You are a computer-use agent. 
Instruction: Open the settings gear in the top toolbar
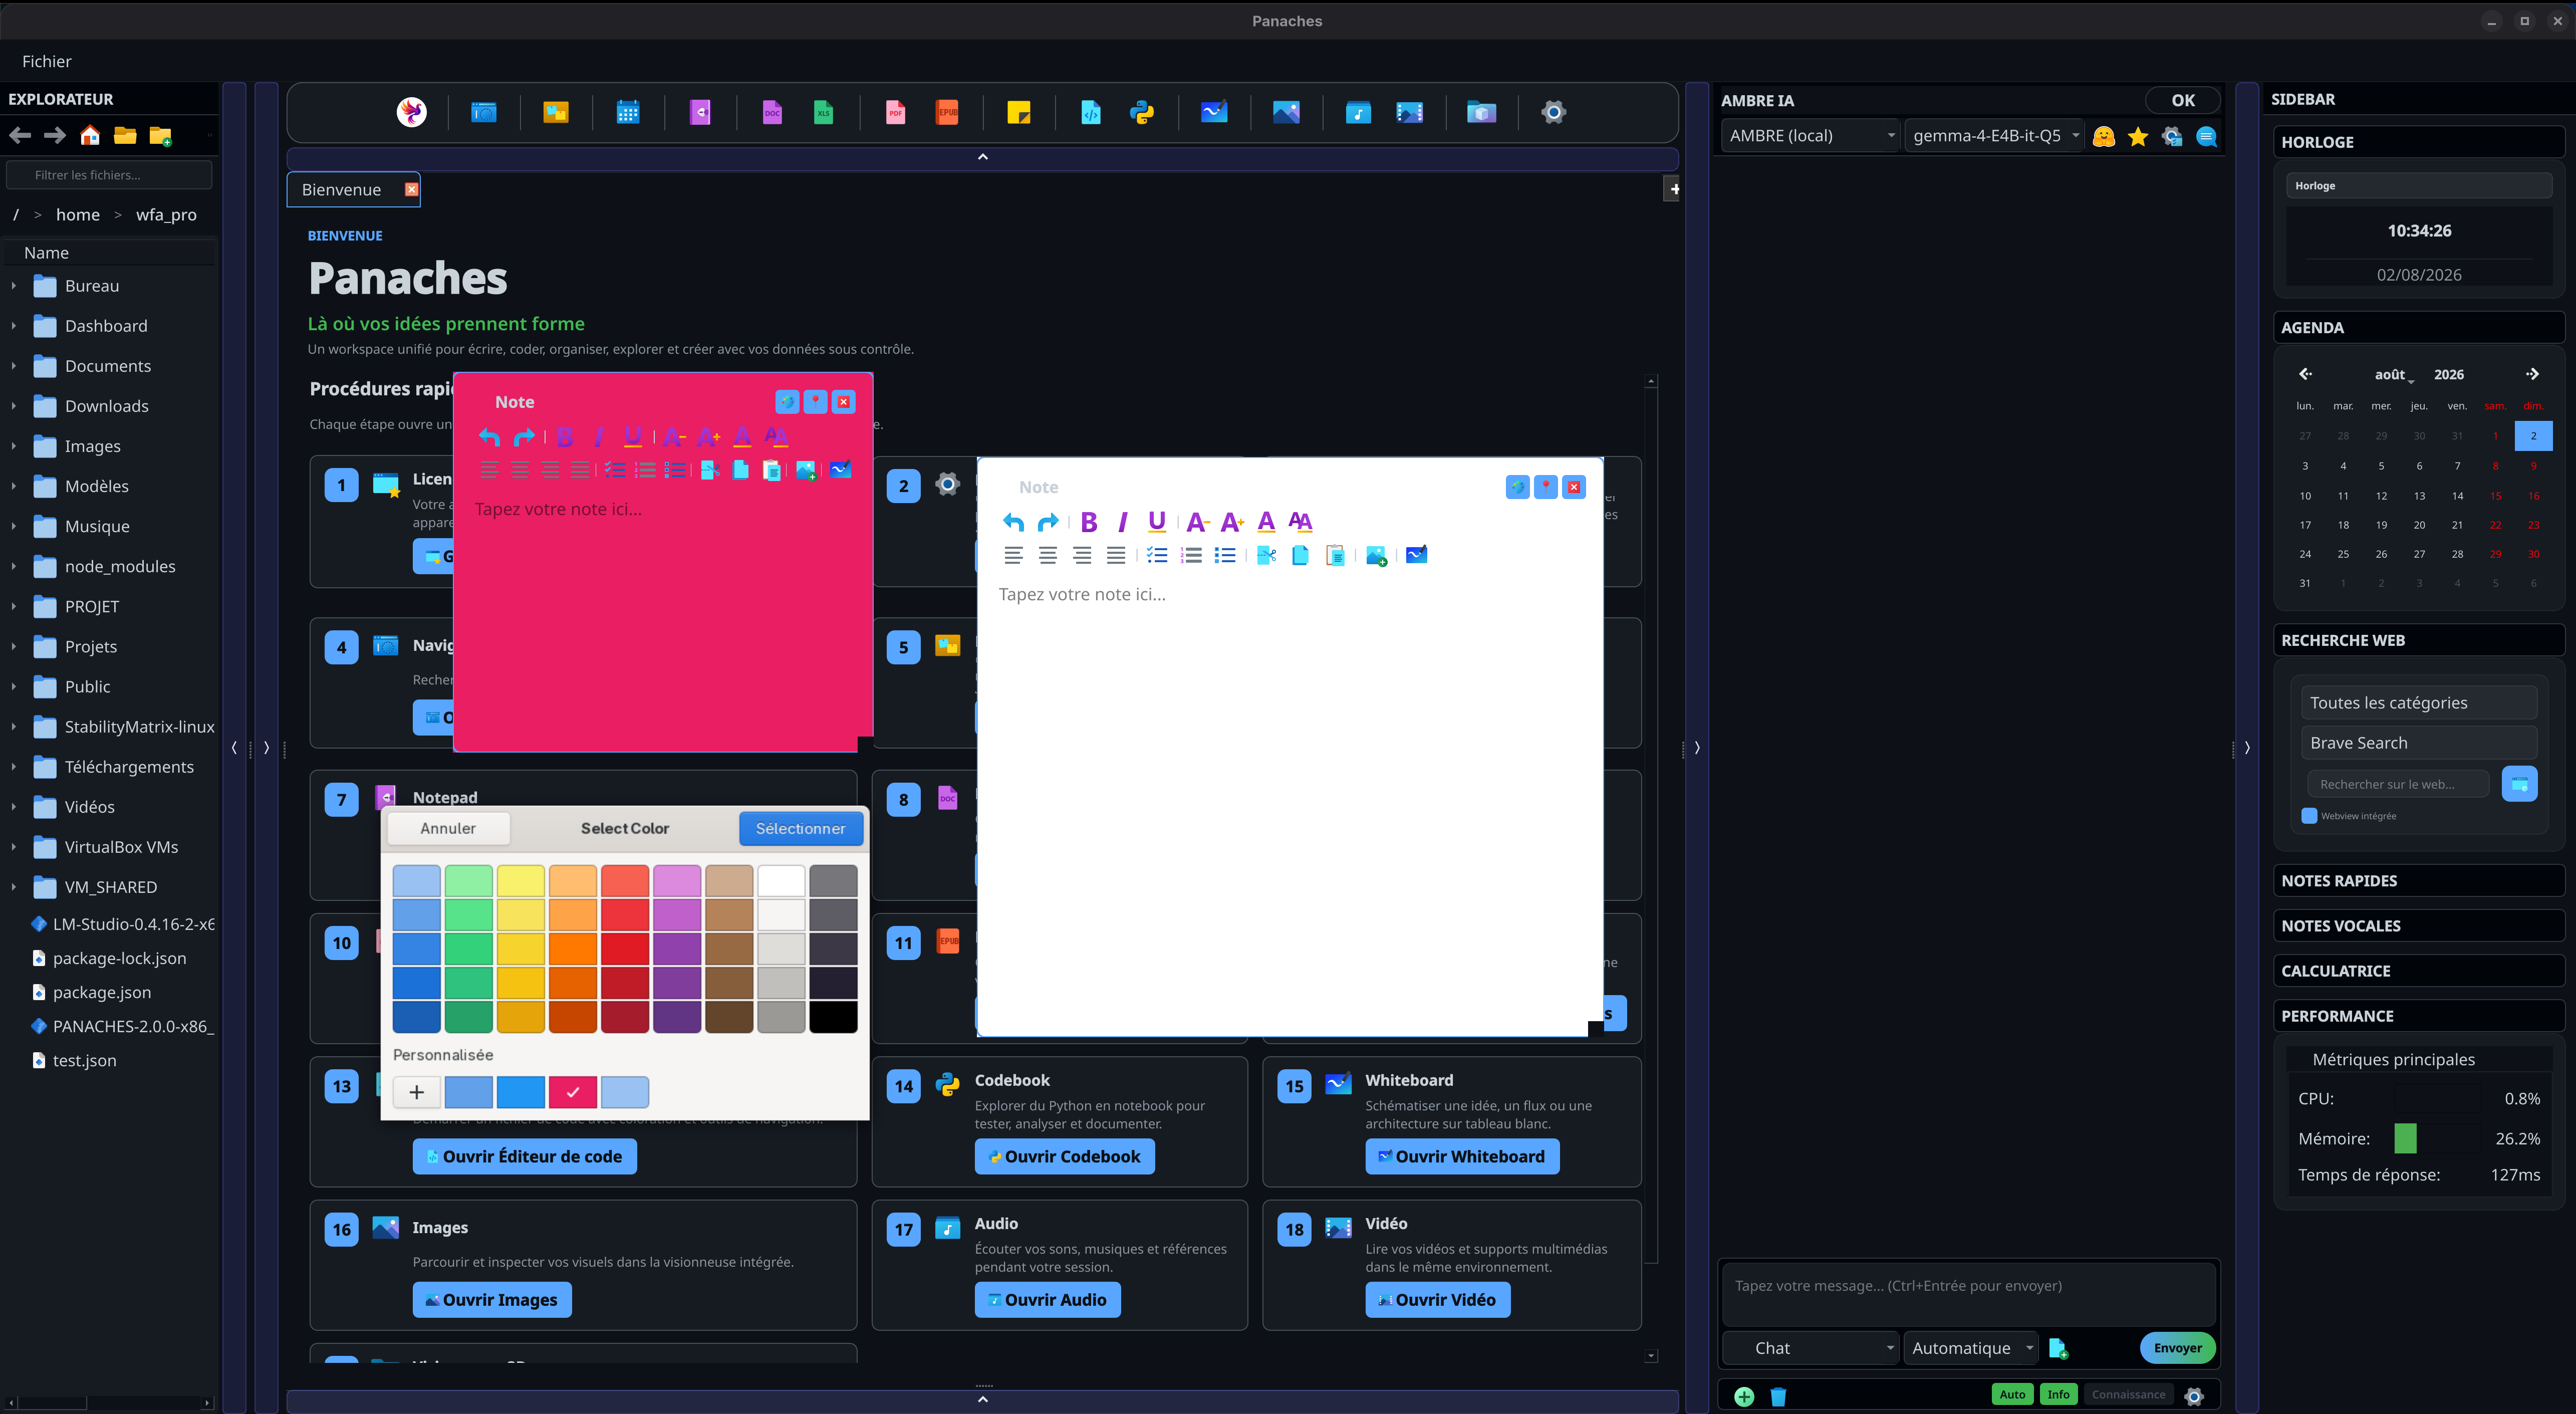tap(1553, 112)
